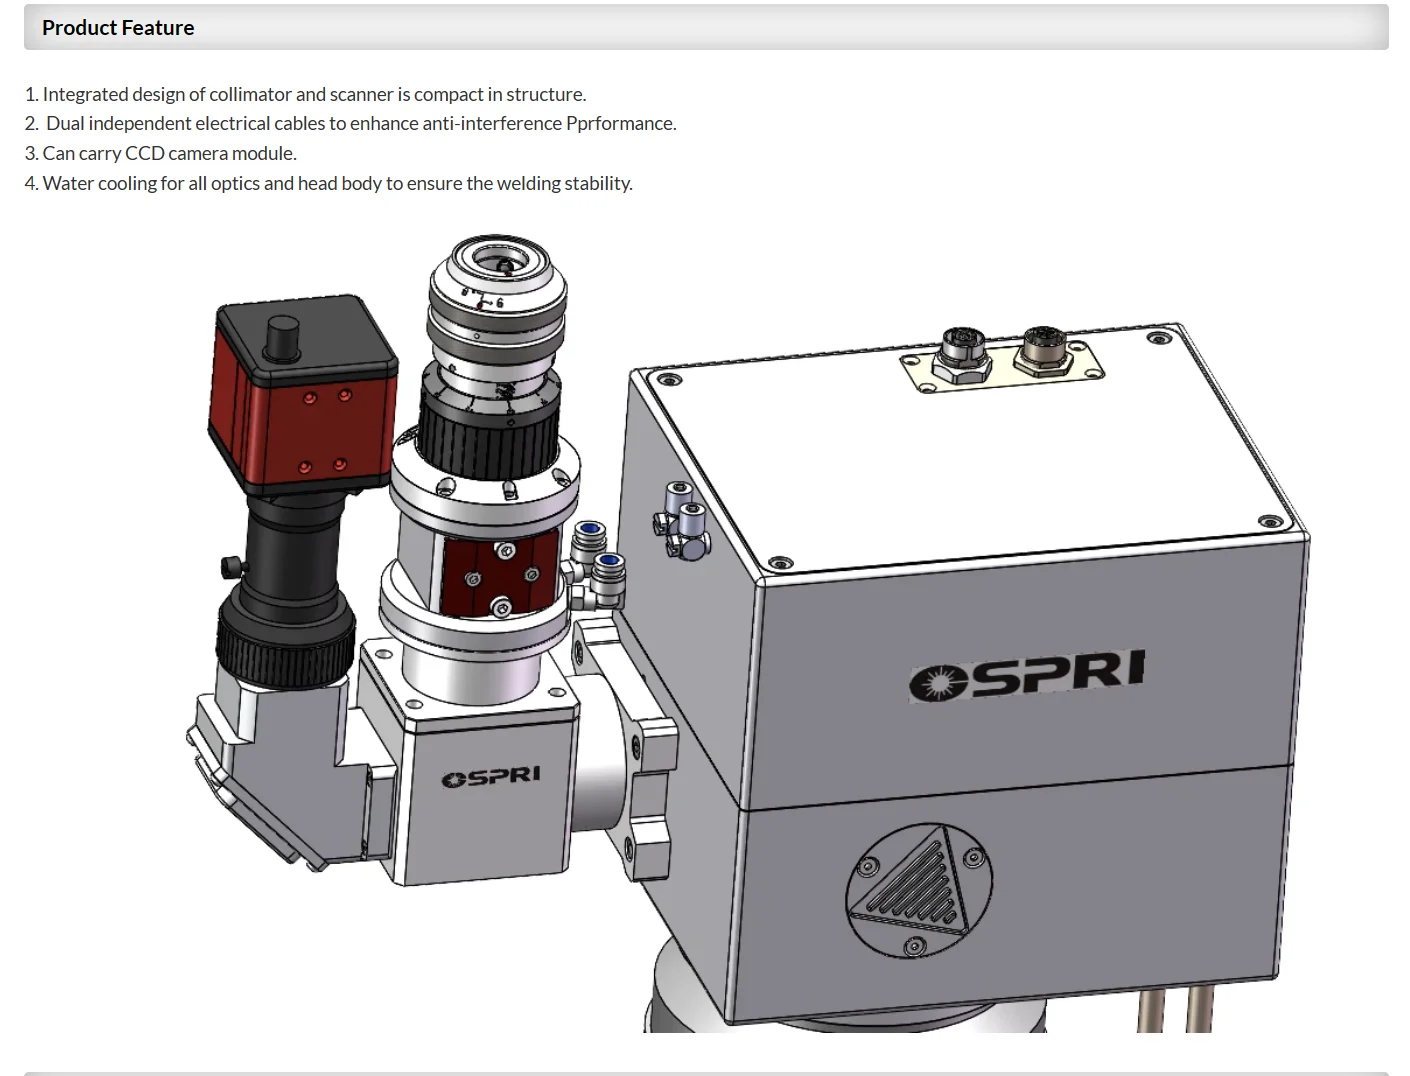Click the right electrical connector on top plate

point(1043,349)
